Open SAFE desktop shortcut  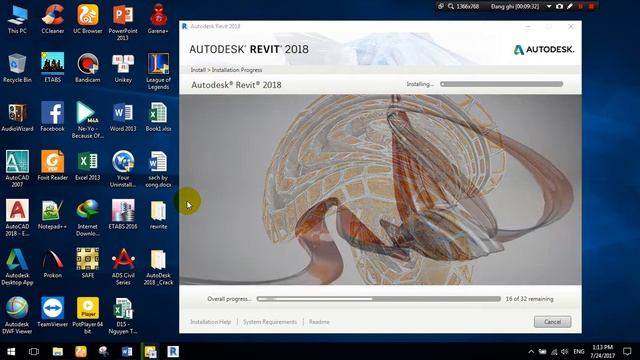[88, 264]
